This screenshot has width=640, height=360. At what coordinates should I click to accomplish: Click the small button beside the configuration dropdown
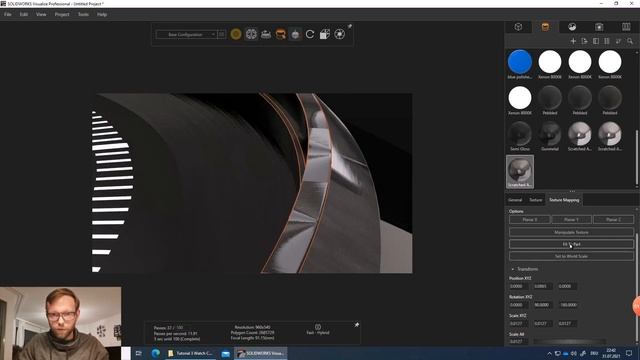point(222,35)
